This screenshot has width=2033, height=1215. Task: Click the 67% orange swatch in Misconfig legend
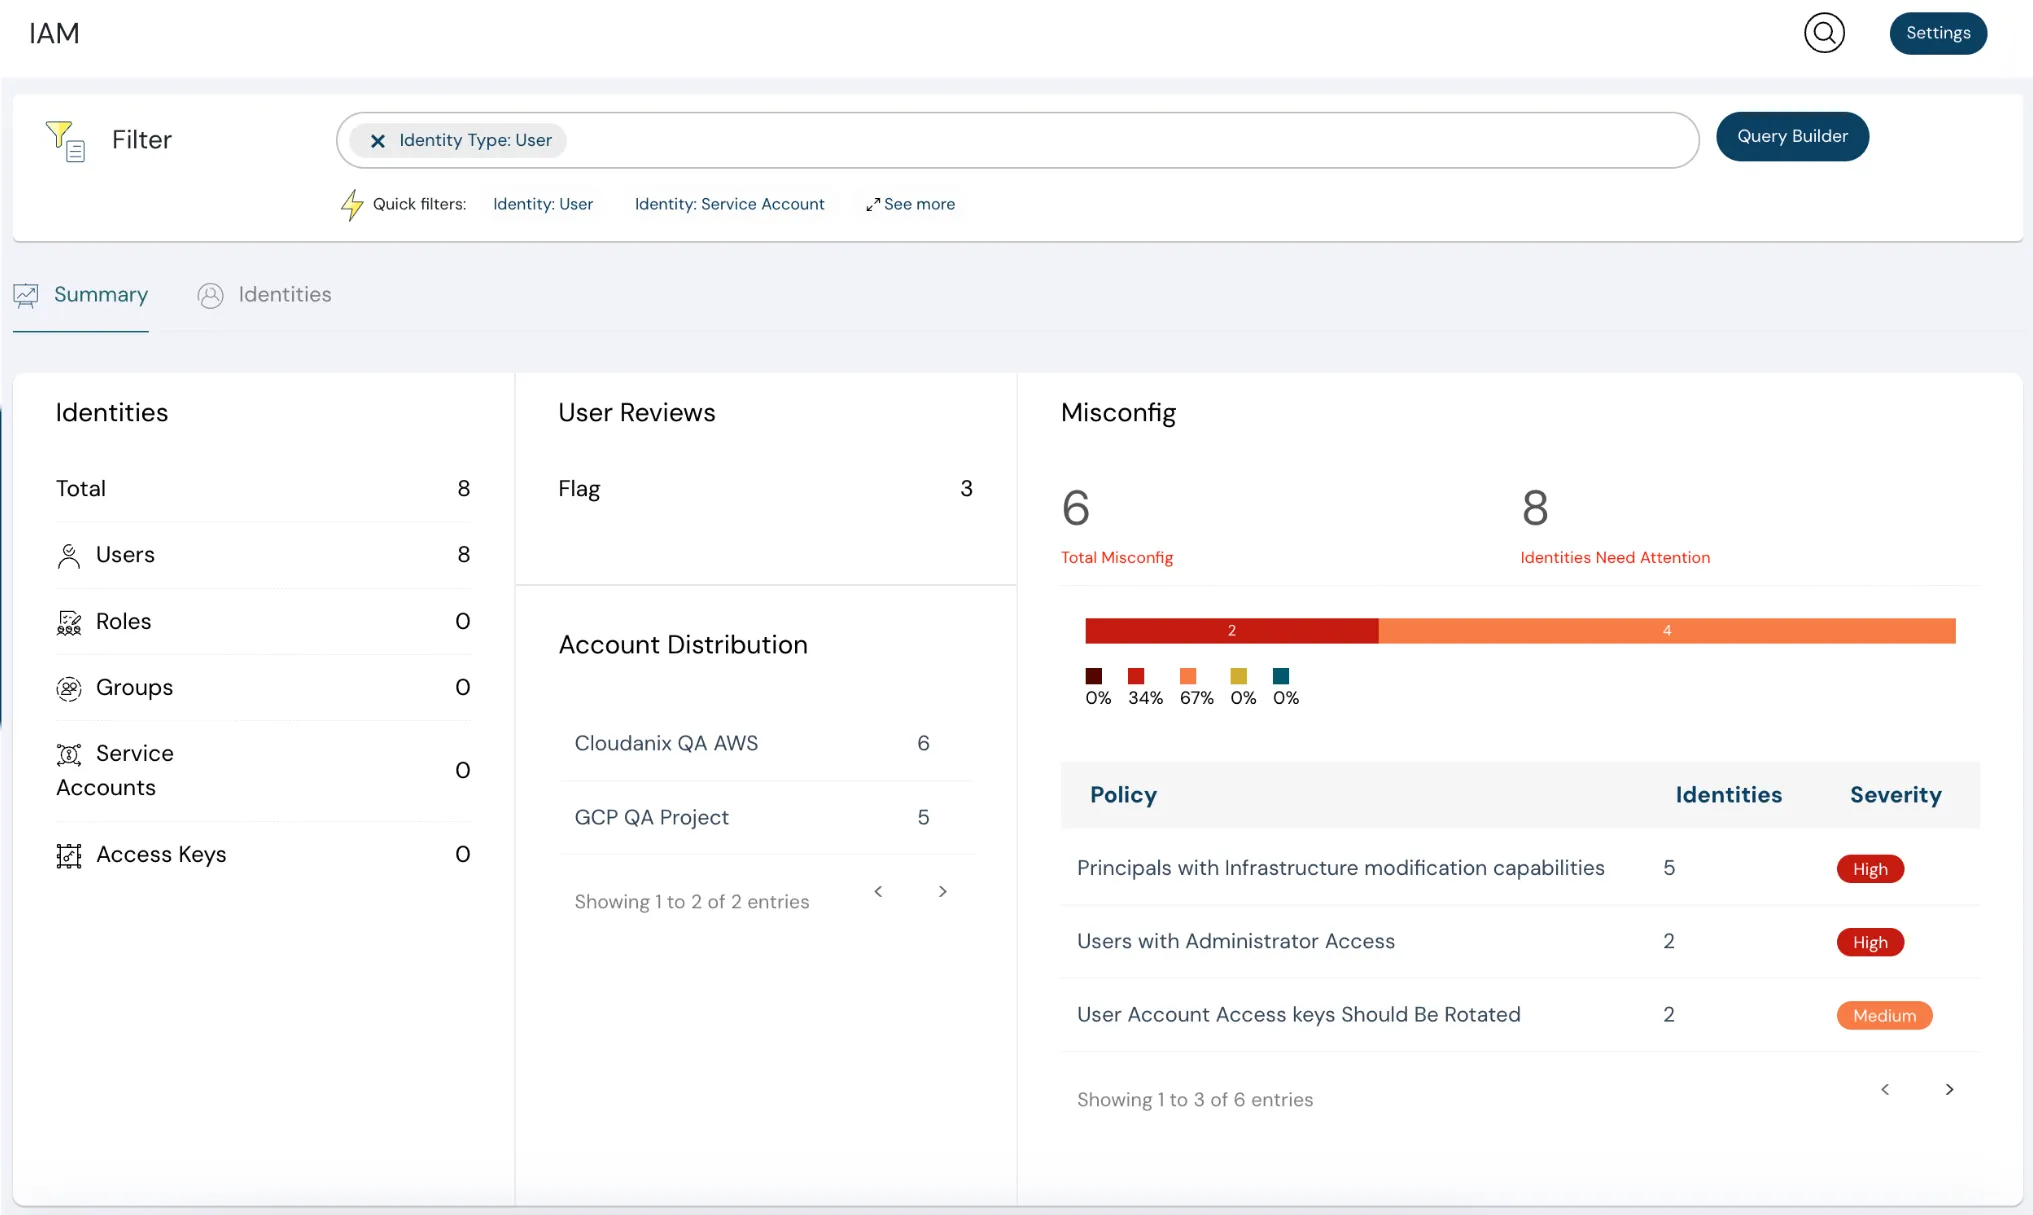tap(1187, 677)
